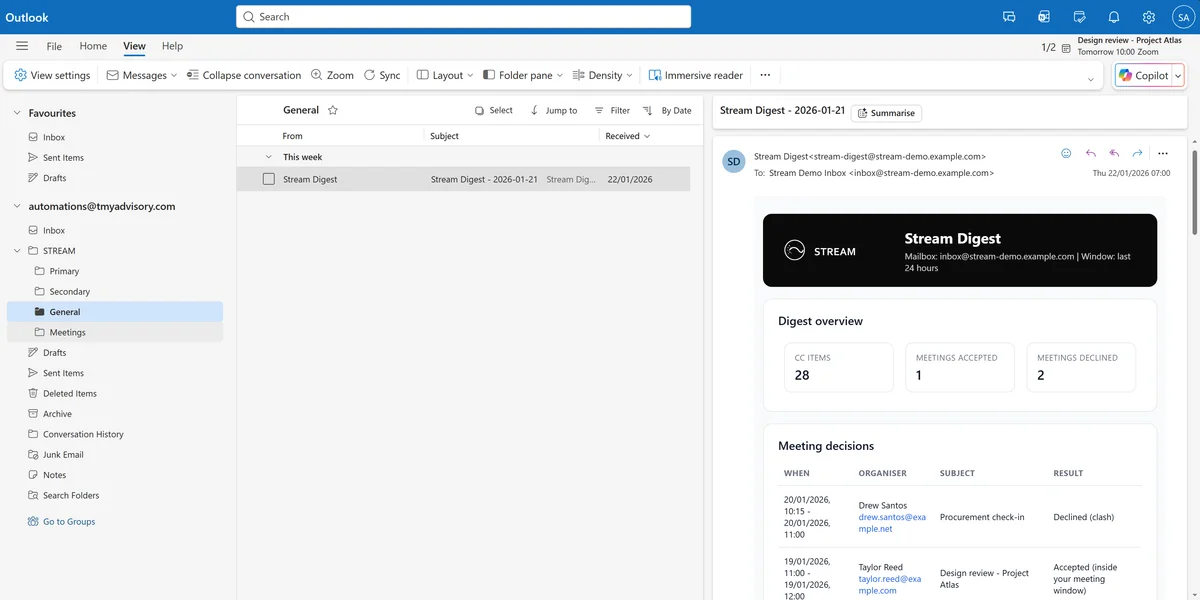Click the Sync icon in the toolbar

click(x=370, y=75)
